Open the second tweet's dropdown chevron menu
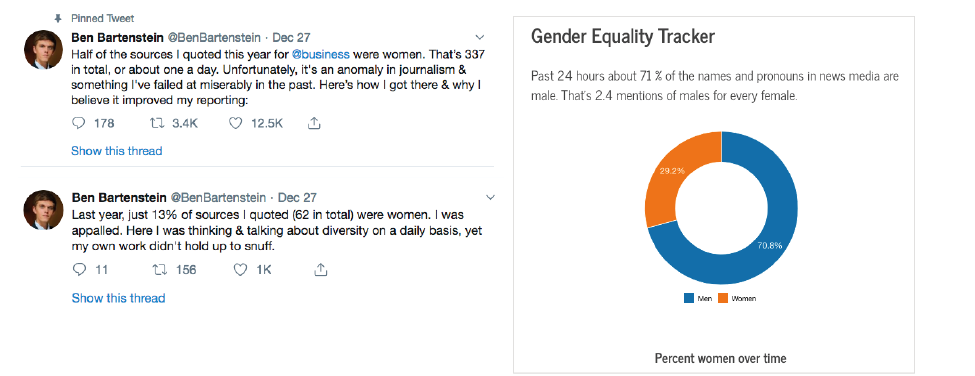 click(x=490, y=198)
